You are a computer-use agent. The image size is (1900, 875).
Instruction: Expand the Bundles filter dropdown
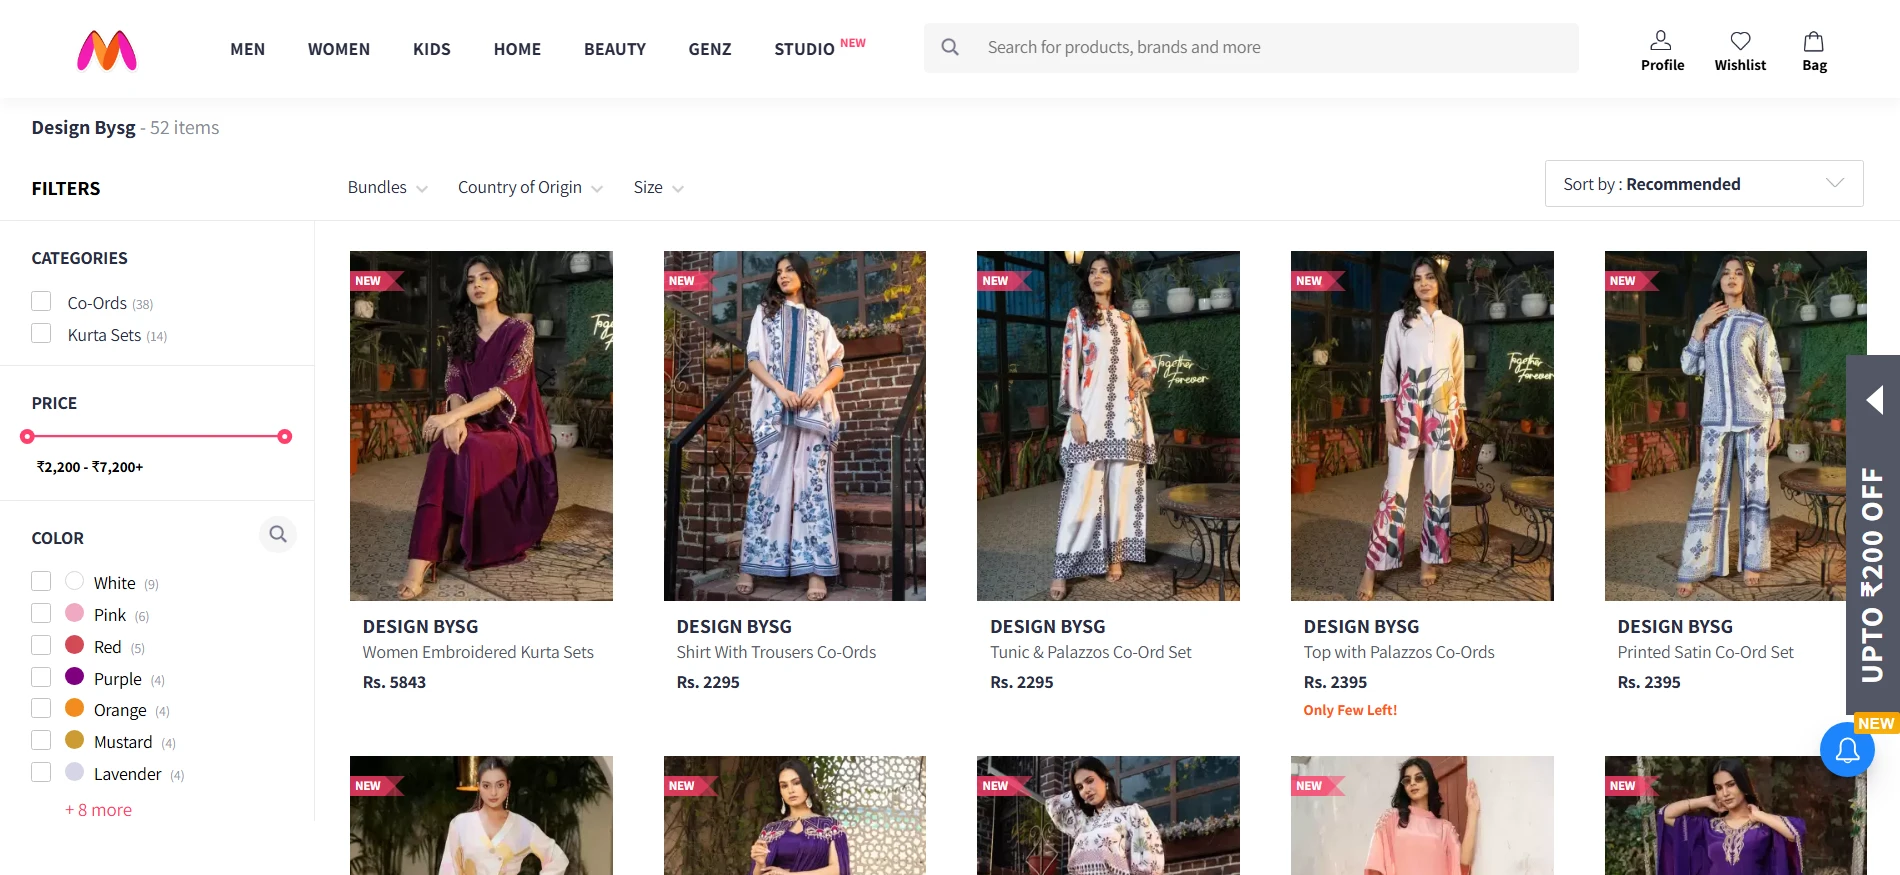[x=387, y=188]
